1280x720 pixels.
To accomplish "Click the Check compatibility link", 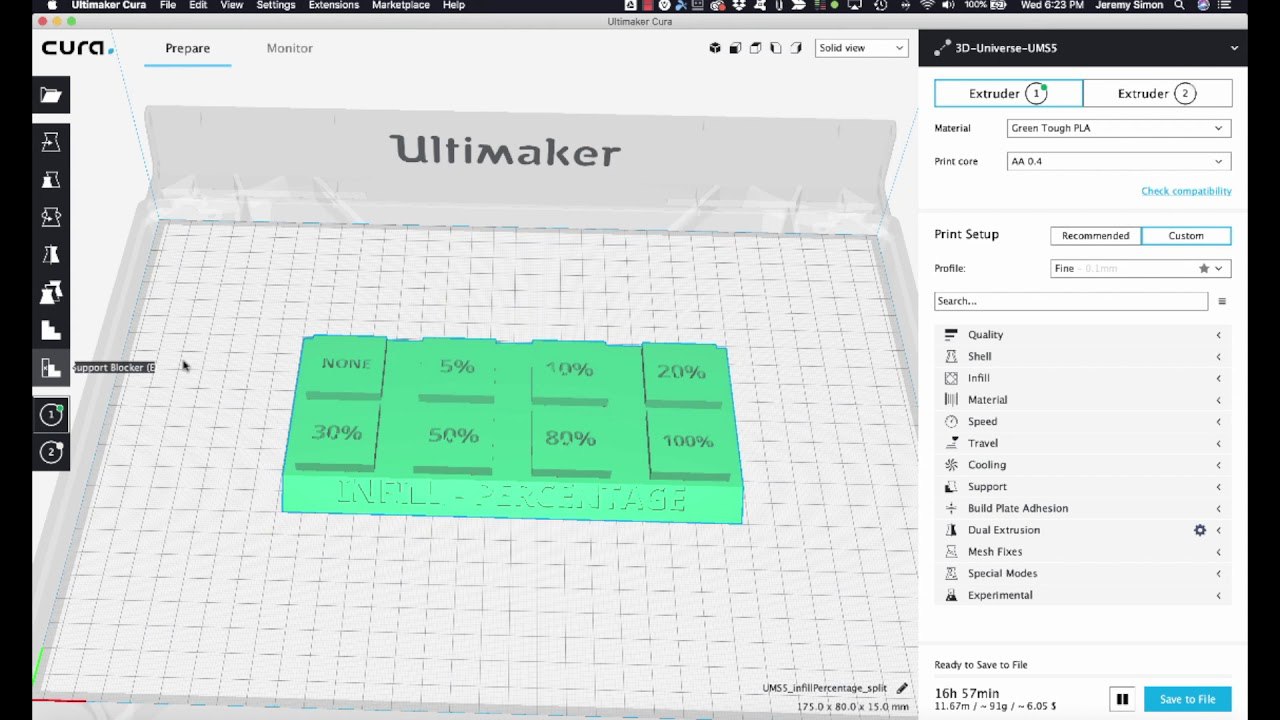I will [1186, 191].
